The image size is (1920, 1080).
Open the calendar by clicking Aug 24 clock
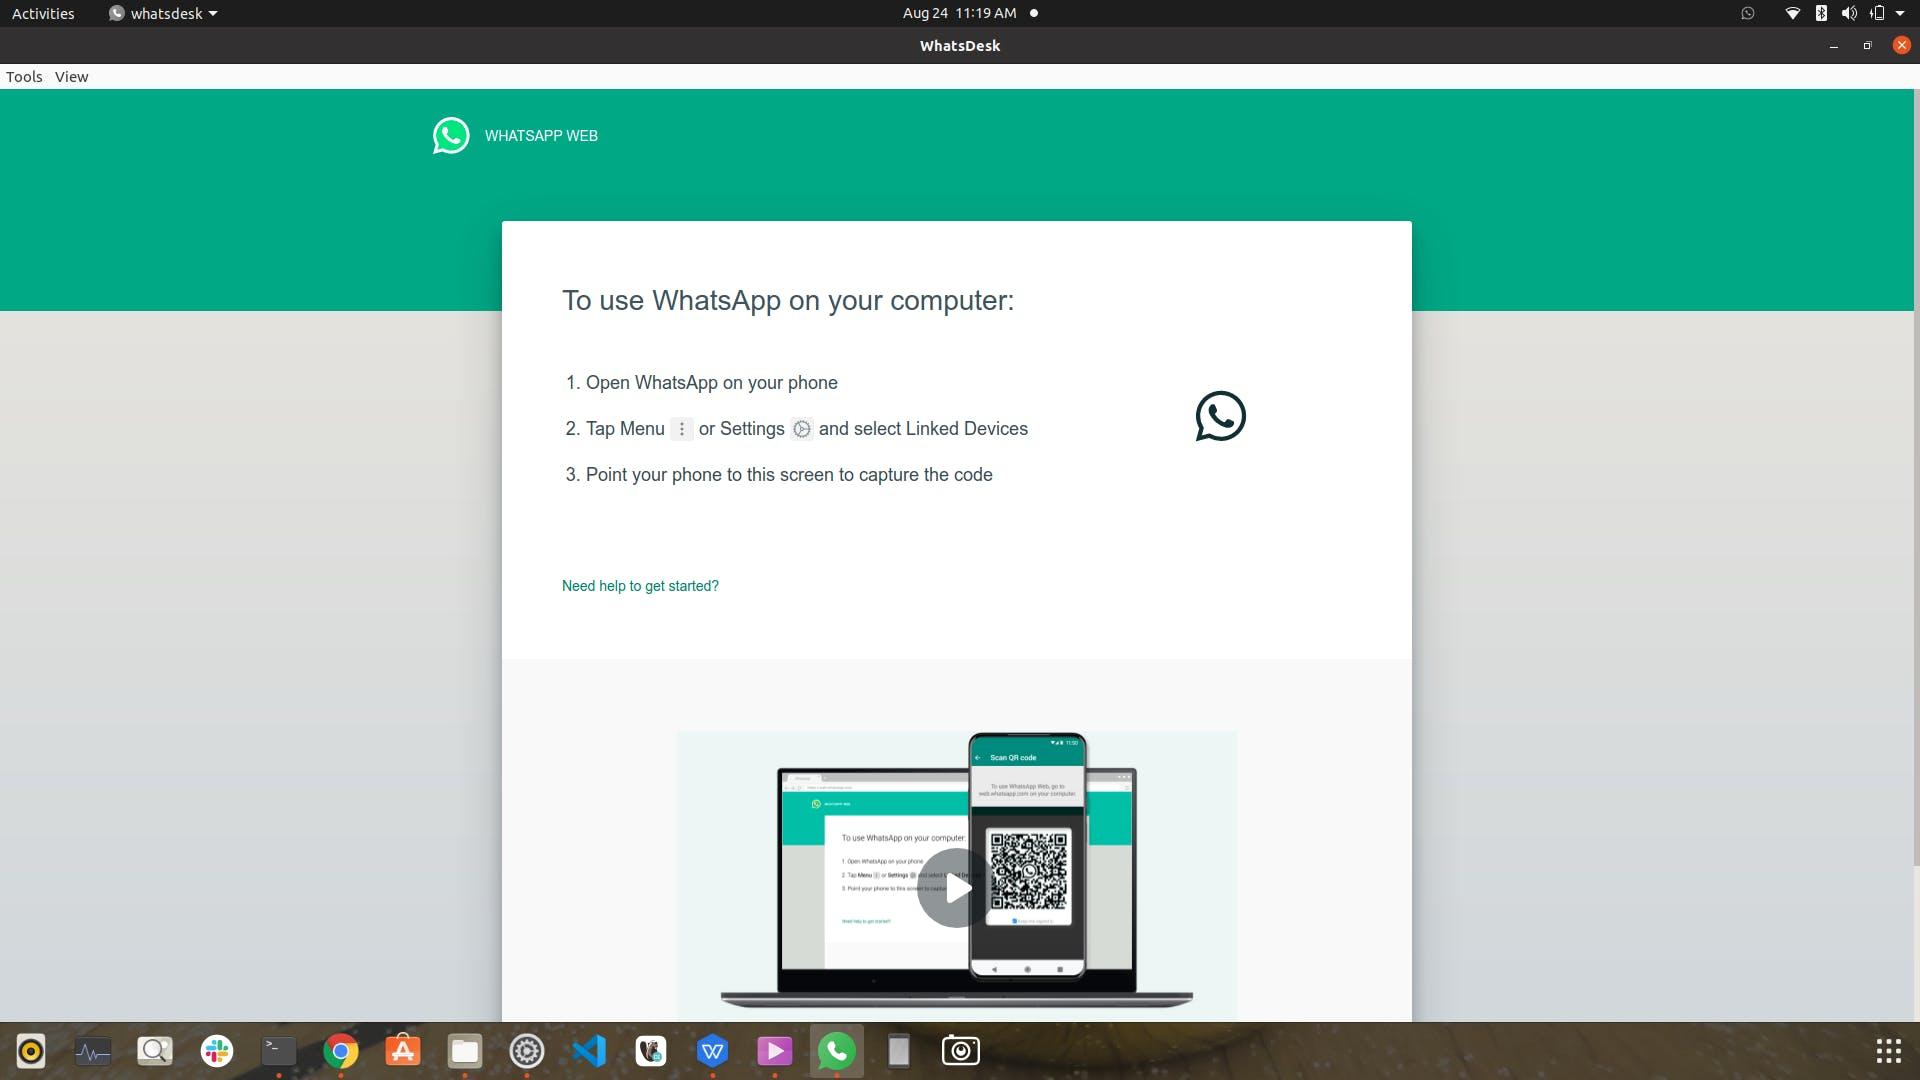957,13
